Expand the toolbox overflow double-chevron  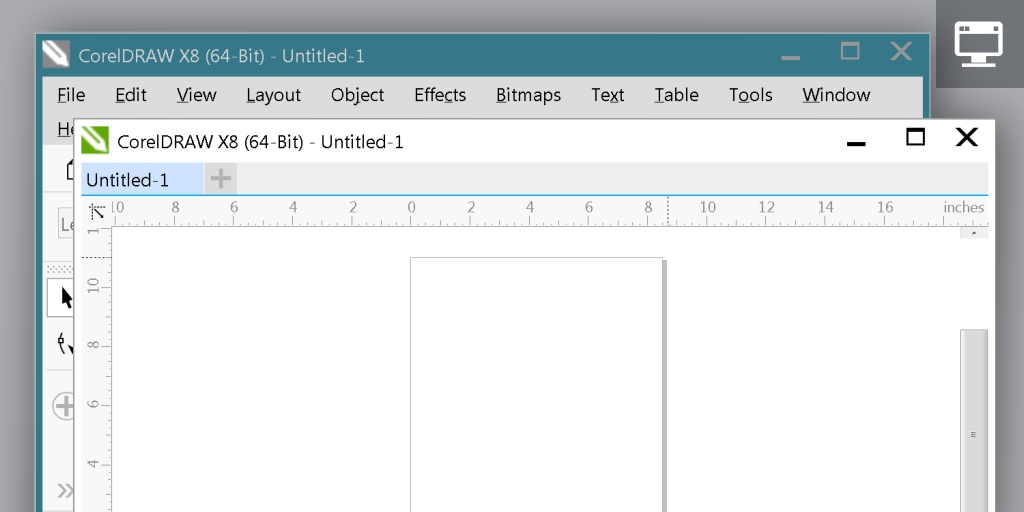(x=64, y=490)
